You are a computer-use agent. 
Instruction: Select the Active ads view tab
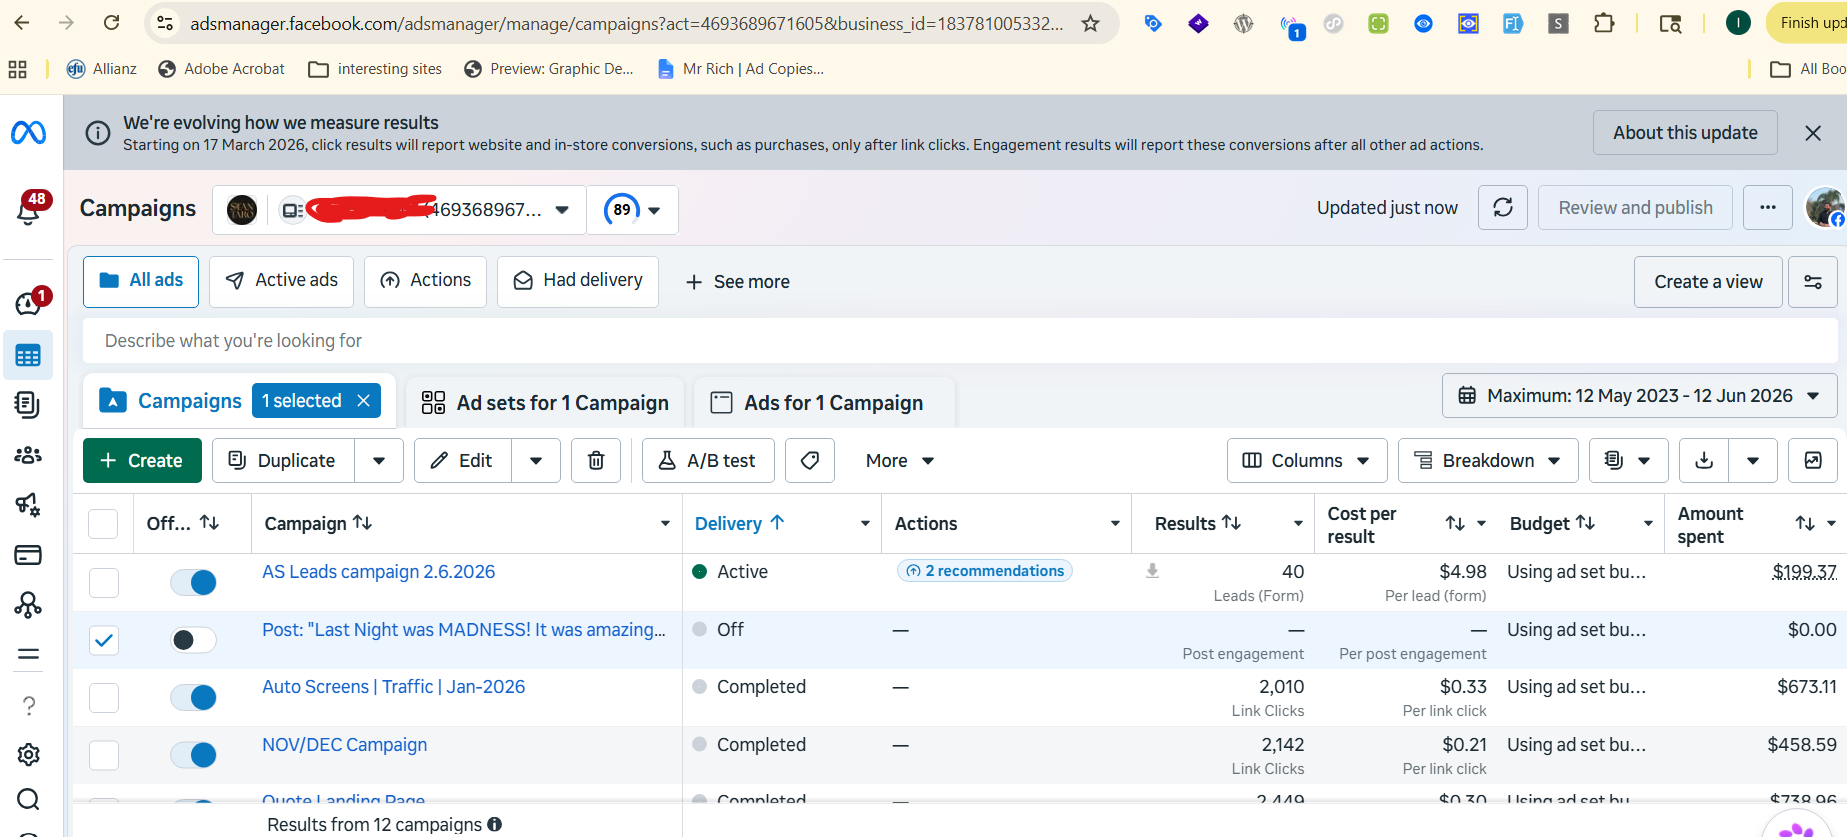point(281,281)
